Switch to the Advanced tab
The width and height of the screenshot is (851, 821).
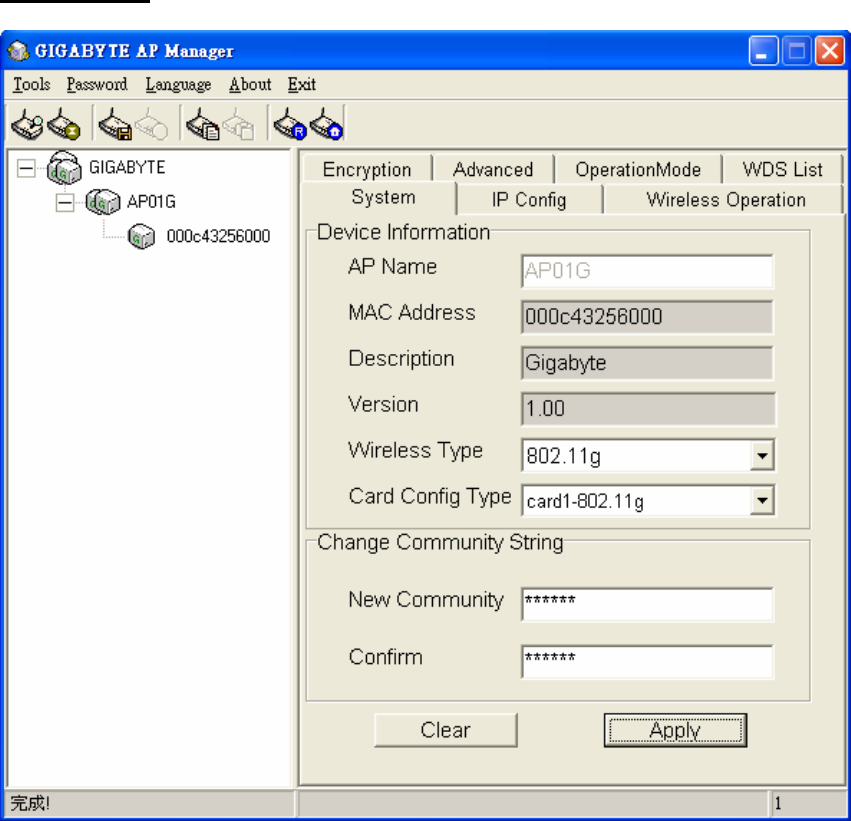pos(493,169)
